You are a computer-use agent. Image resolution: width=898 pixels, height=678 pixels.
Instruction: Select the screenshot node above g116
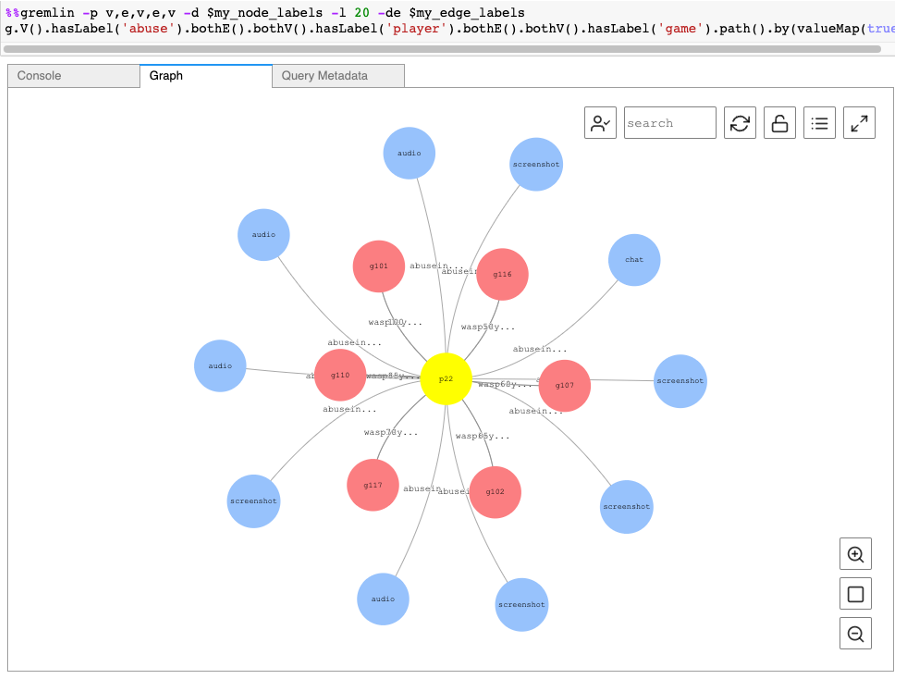(536, 164)
